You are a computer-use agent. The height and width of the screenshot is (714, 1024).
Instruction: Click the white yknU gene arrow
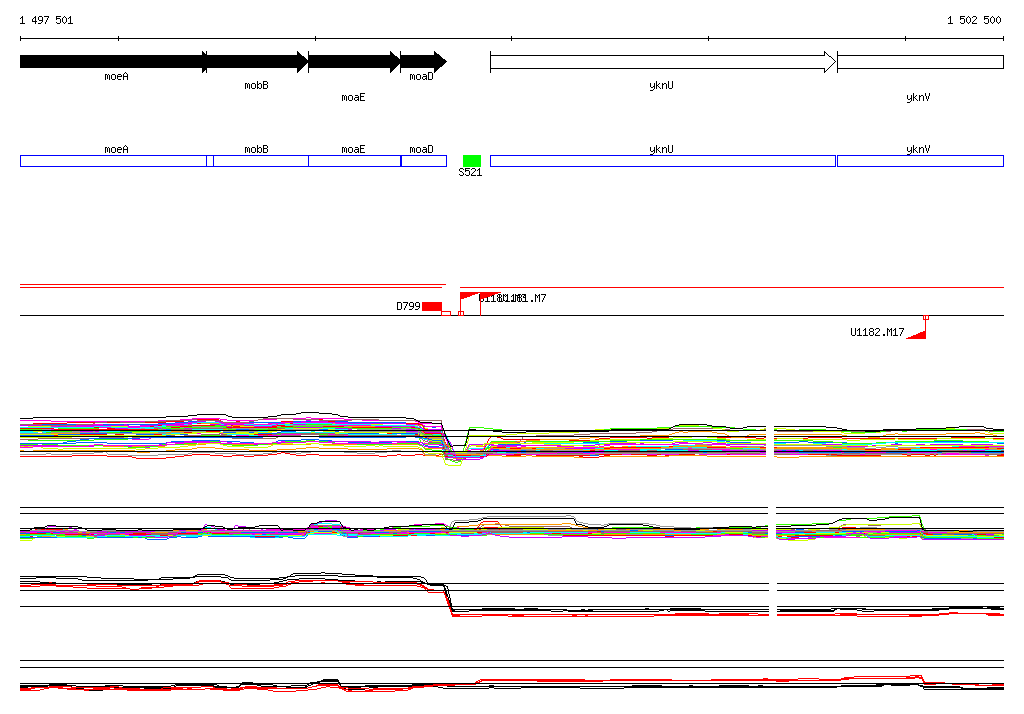pos(663,62)
